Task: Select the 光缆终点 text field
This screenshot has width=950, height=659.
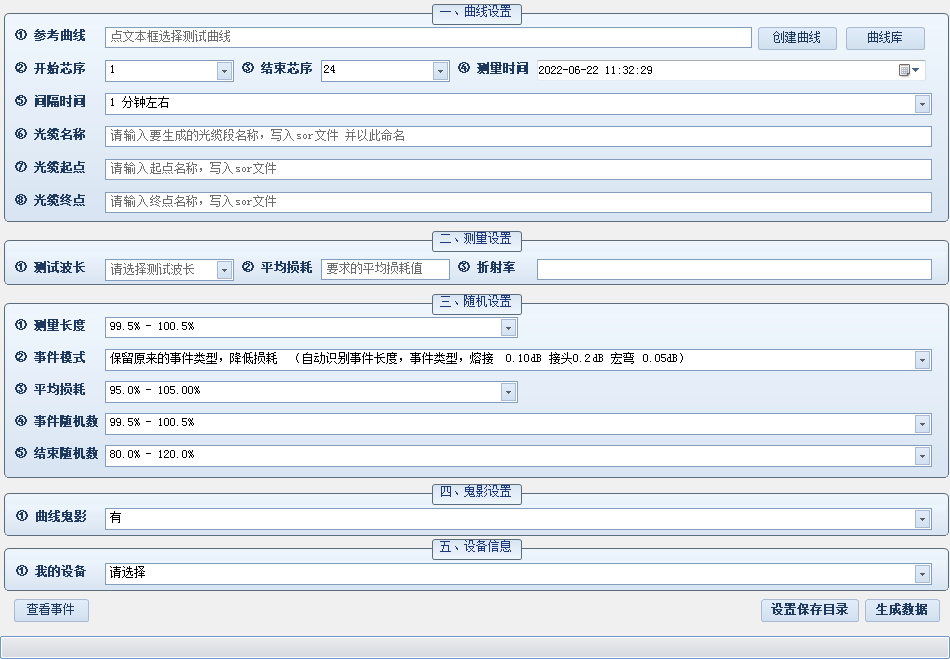Action: [517, 202]
